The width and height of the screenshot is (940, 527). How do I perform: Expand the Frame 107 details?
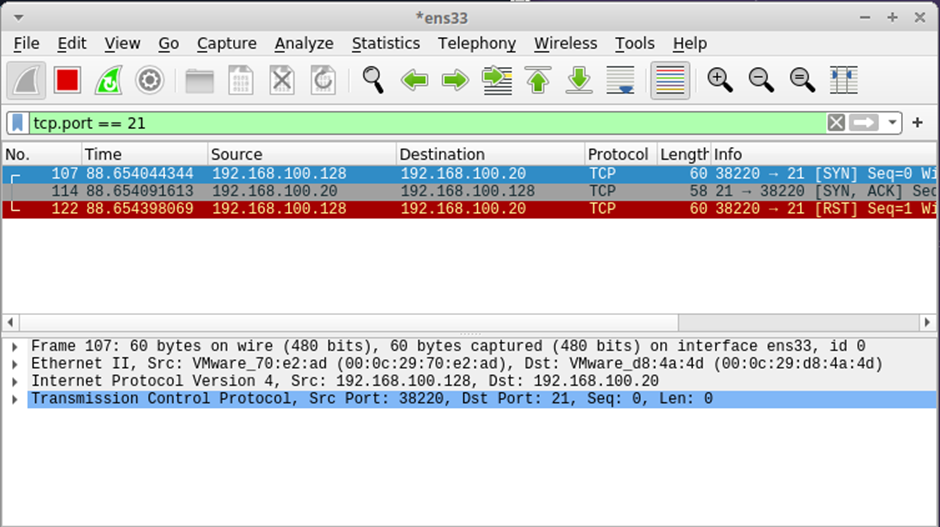[x=15, y=347]
